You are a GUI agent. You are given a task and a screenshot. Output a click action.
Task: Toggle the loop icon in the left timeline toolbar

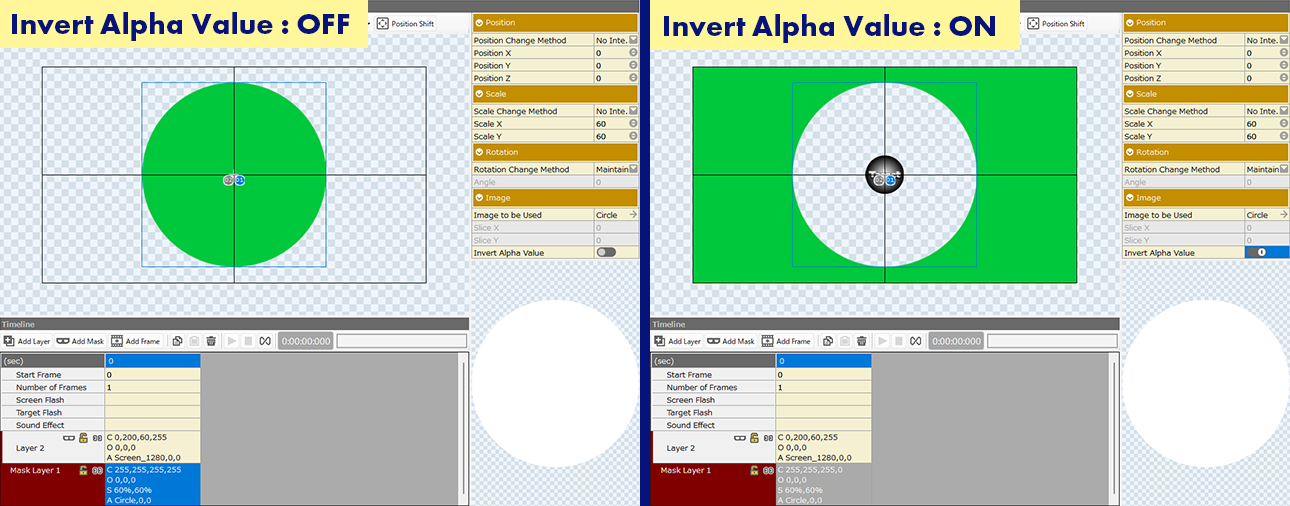[266, 341]
